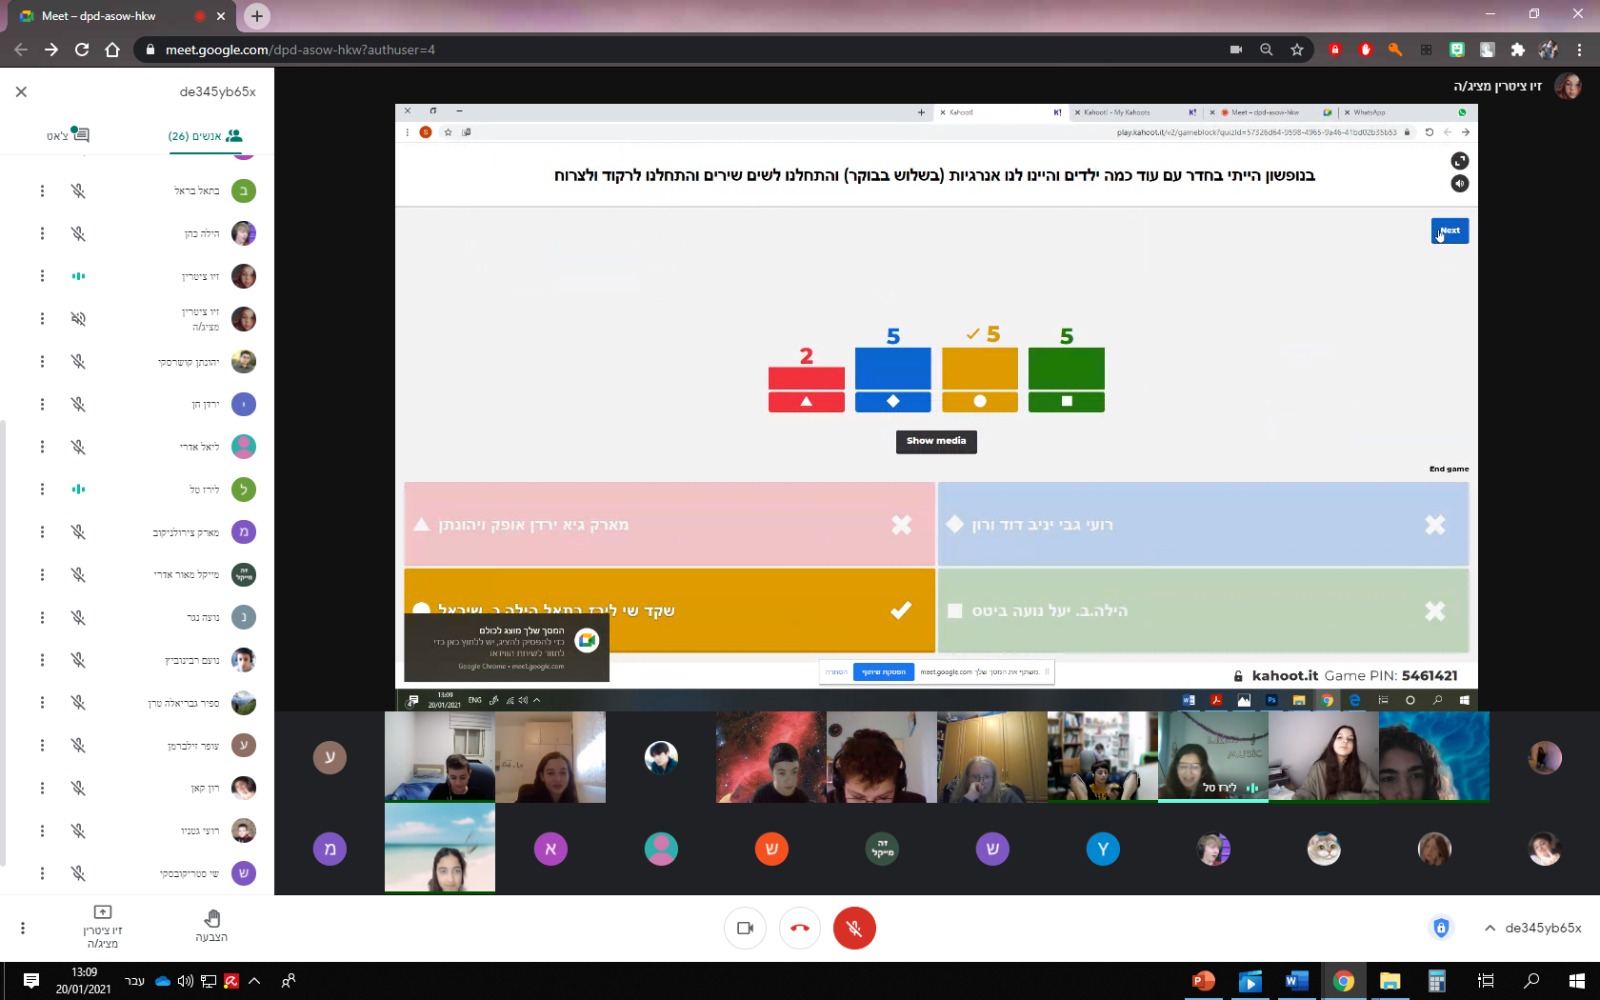Image resolution: width=1600 pixels, height=1000 pixels.
Task: Select the people (26) tab
Action: (205, 135)
